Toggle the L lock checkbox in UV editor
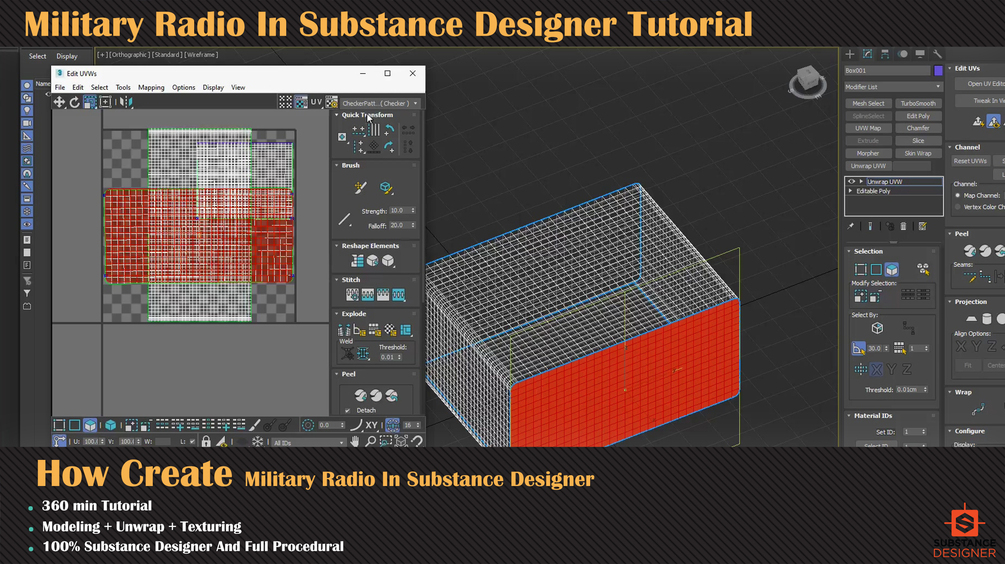1005x564 pixels. click(192, 442)
